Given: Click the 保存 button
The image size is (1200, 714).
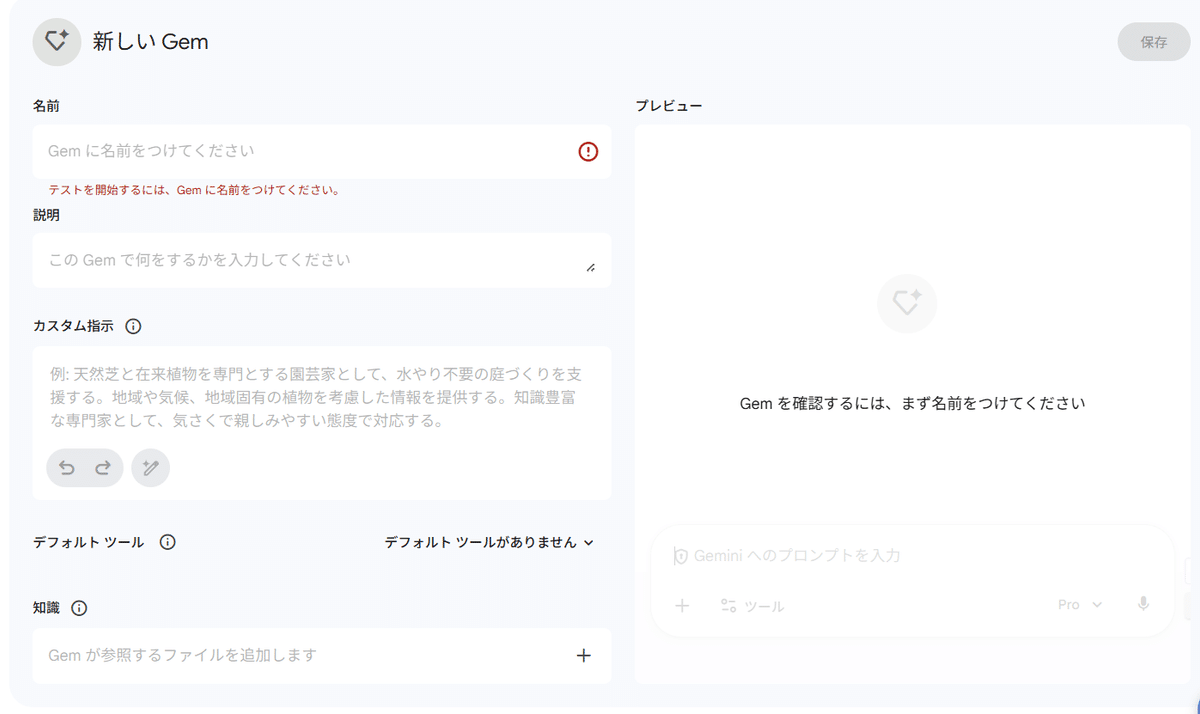Looking at the screenshot, I should pos(1154,43).
